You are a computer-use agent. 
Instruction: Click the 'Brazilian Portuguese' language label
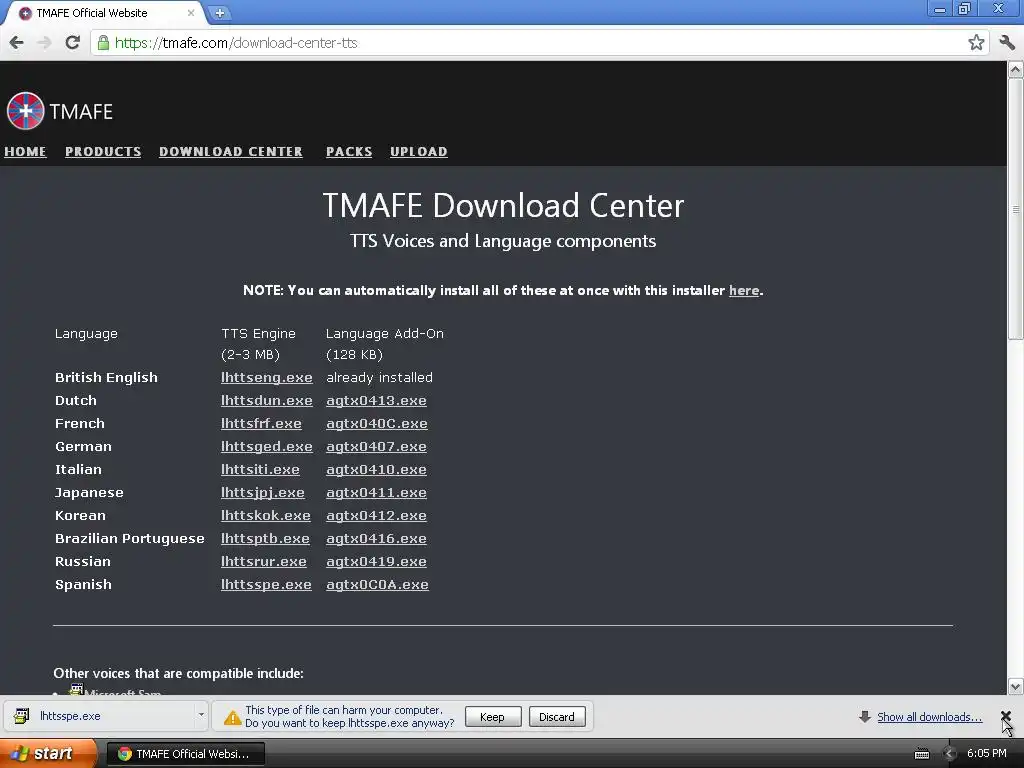click(130, 539)
